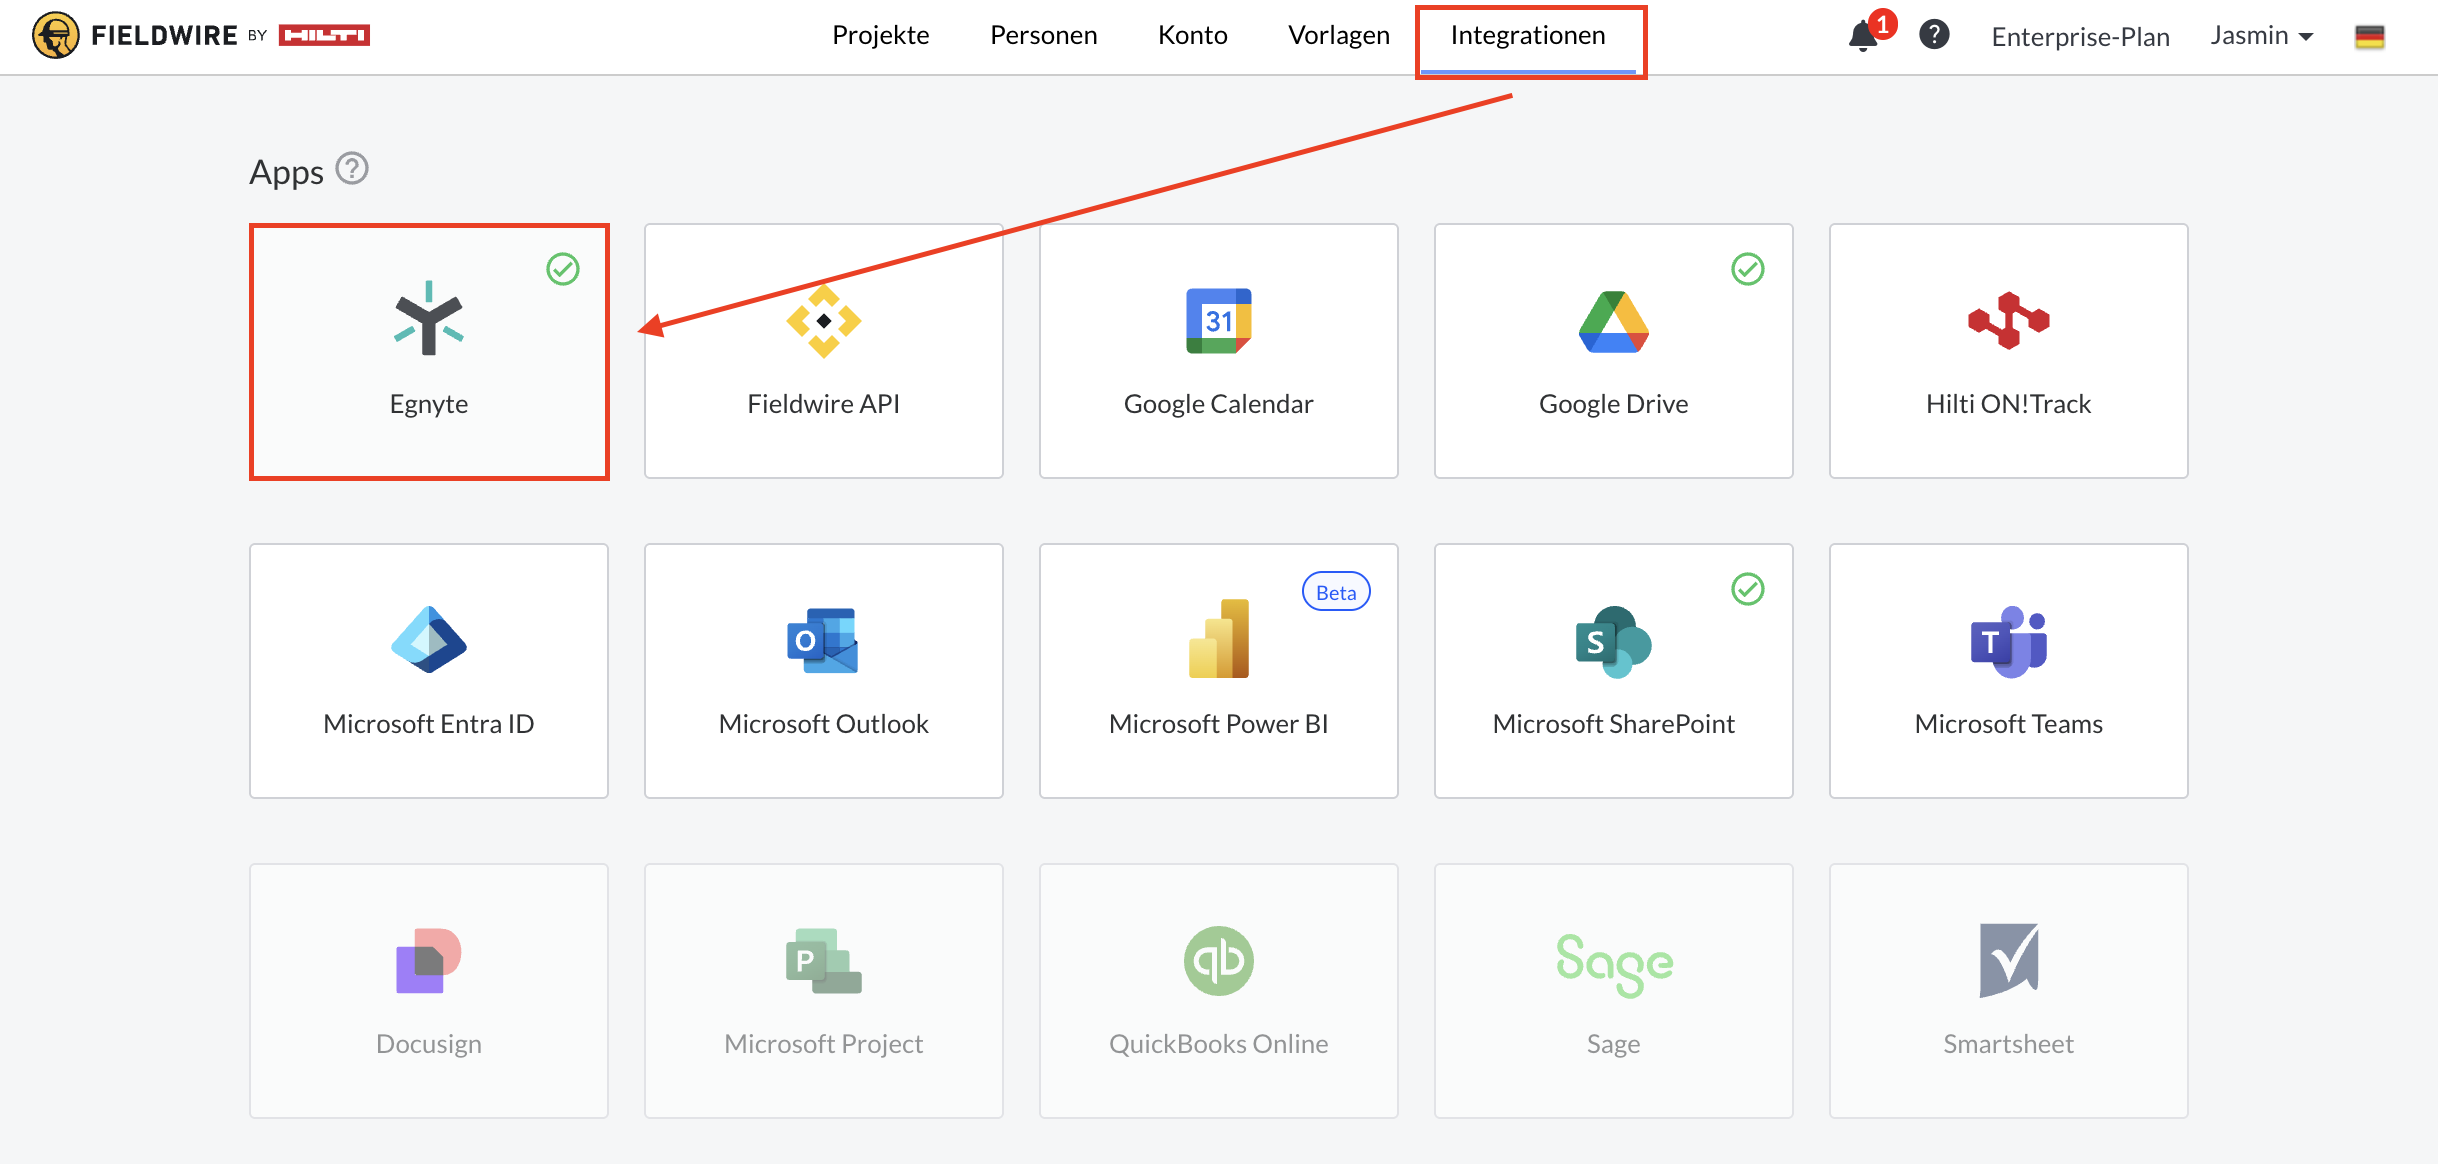
Task: Select the Google Drive triangle icon
Action: (1613, 321)
